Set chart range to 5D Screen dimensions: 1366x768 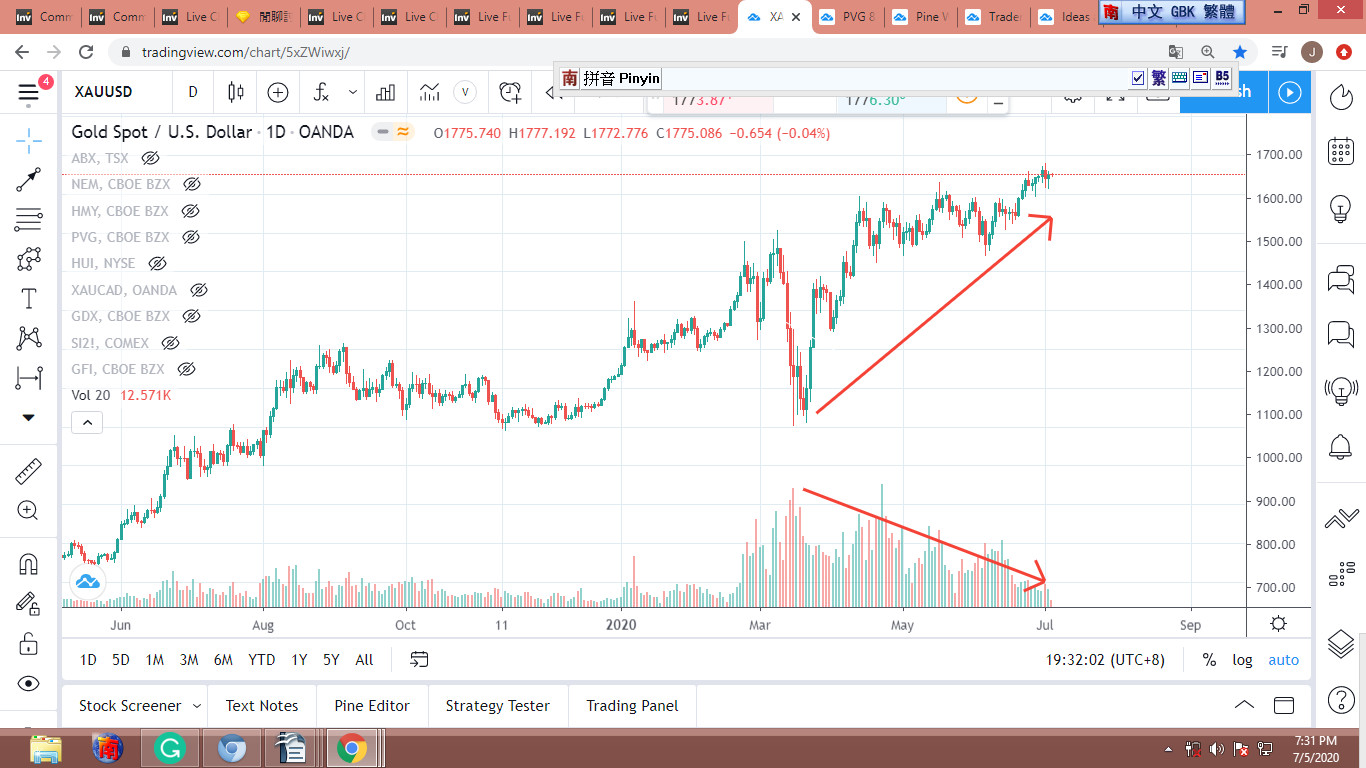pos(121,660)
